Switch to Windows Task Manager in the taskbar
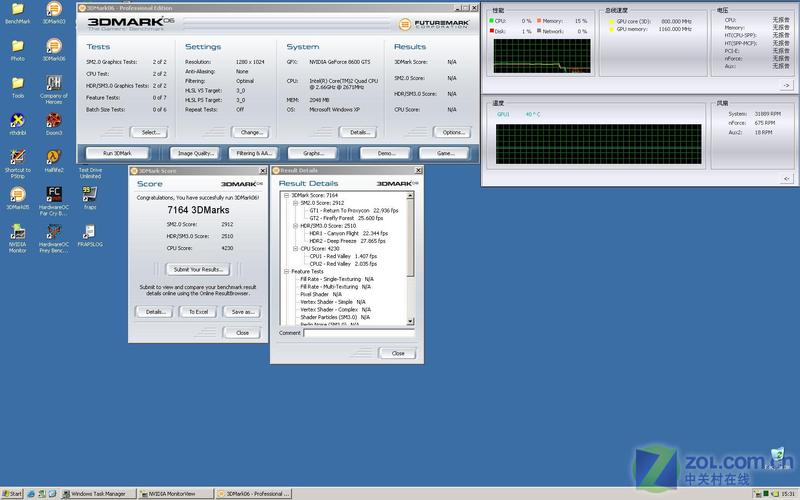This screenshot has height=500, width=800. 98,493
